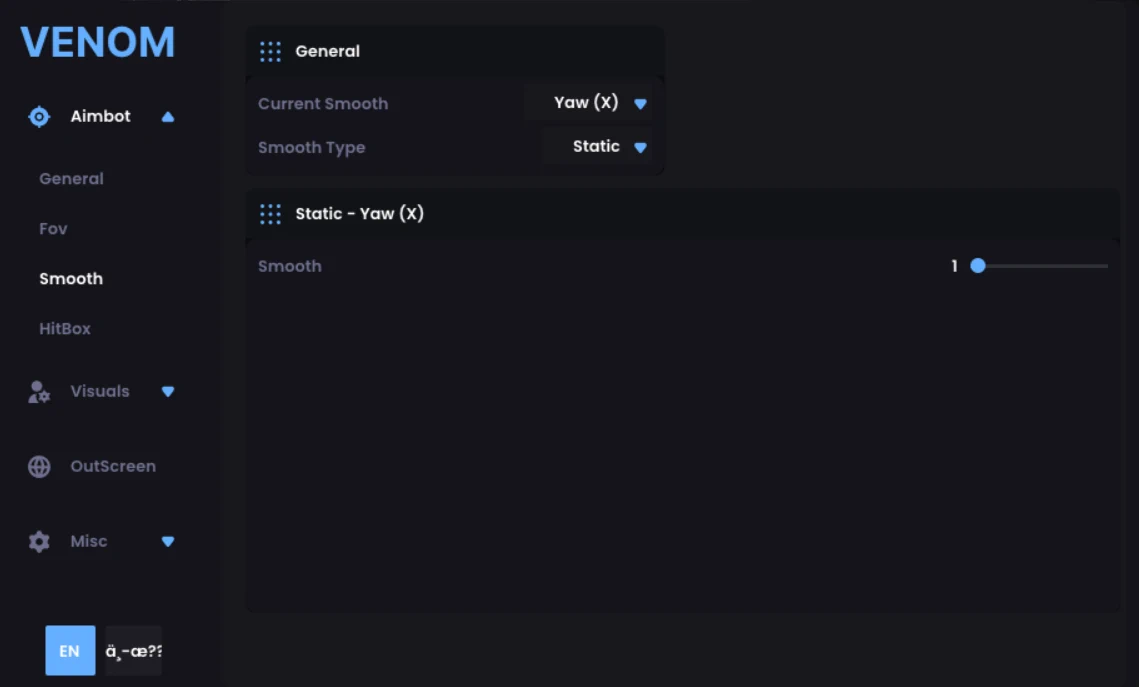Click the OutScreen globe icon
The width and height of the screenshot is (1139, 687).
[39, 466]
